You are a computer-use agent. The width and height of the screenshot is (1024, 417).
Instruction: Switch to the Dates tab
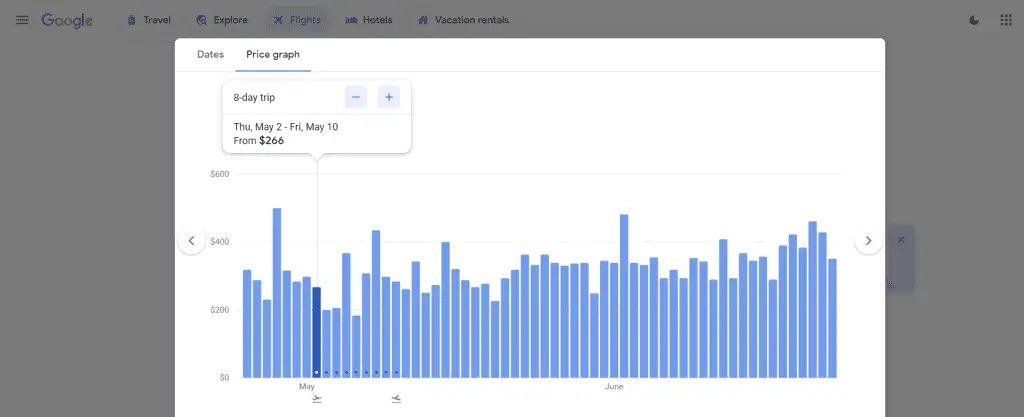[210, 55]
